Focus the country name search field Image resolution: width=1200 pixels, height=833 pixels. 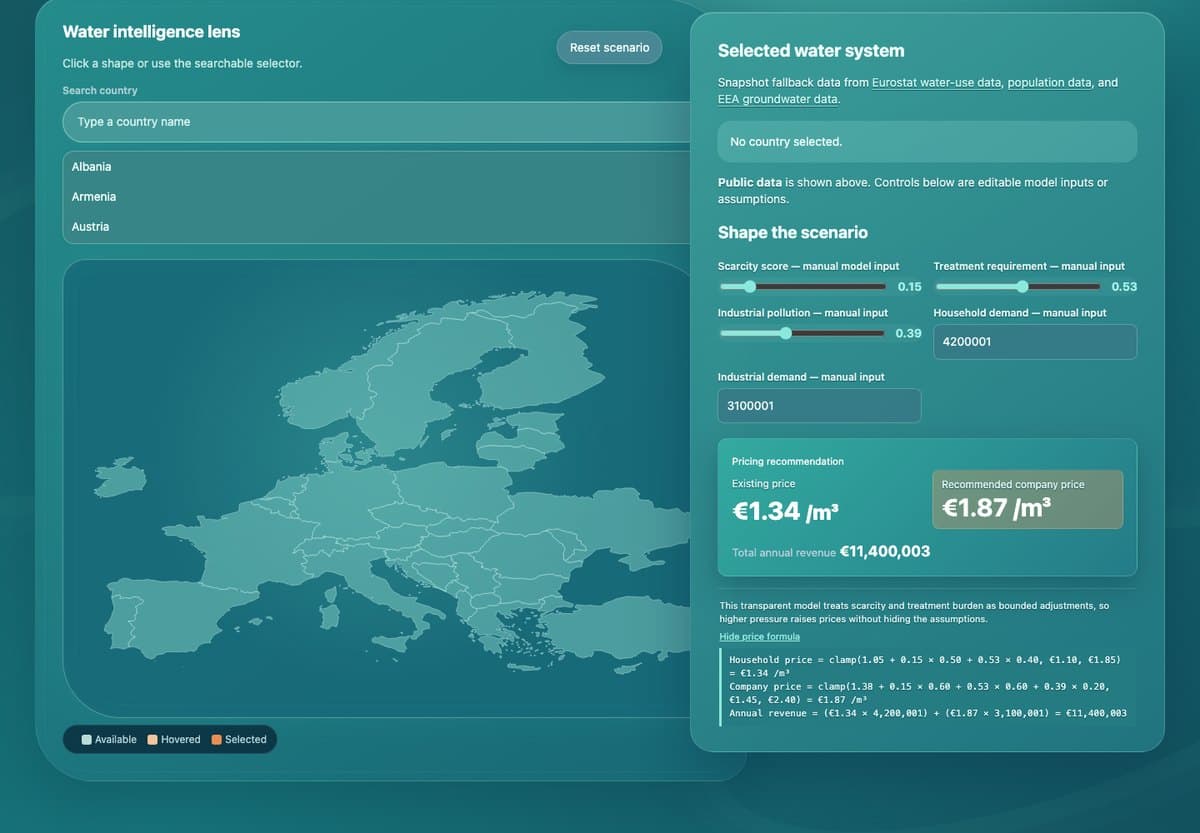(376, 122)
